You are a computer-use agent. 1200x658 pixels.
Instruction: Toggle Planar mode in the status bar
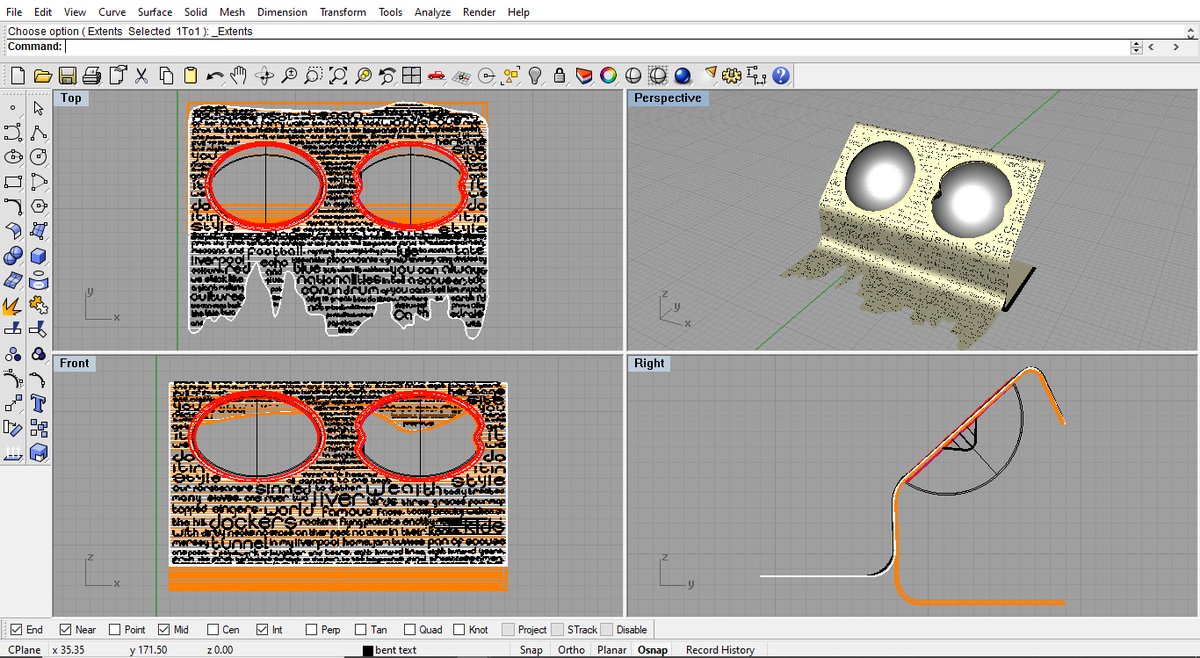(x=612, y=650)
